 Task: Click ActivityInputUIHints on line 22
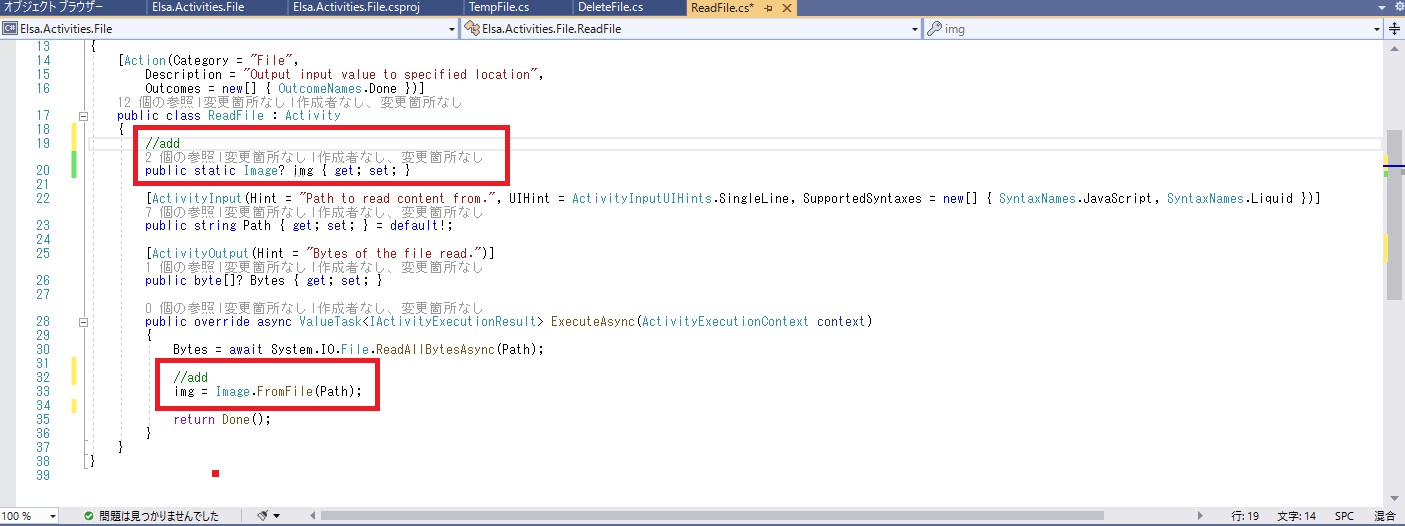point(638,198)
